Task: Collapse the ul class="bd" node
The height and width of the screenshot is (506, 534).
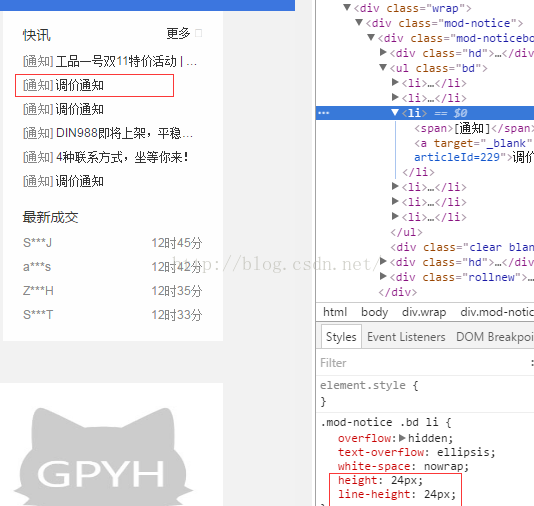Action: click(383, 67)
